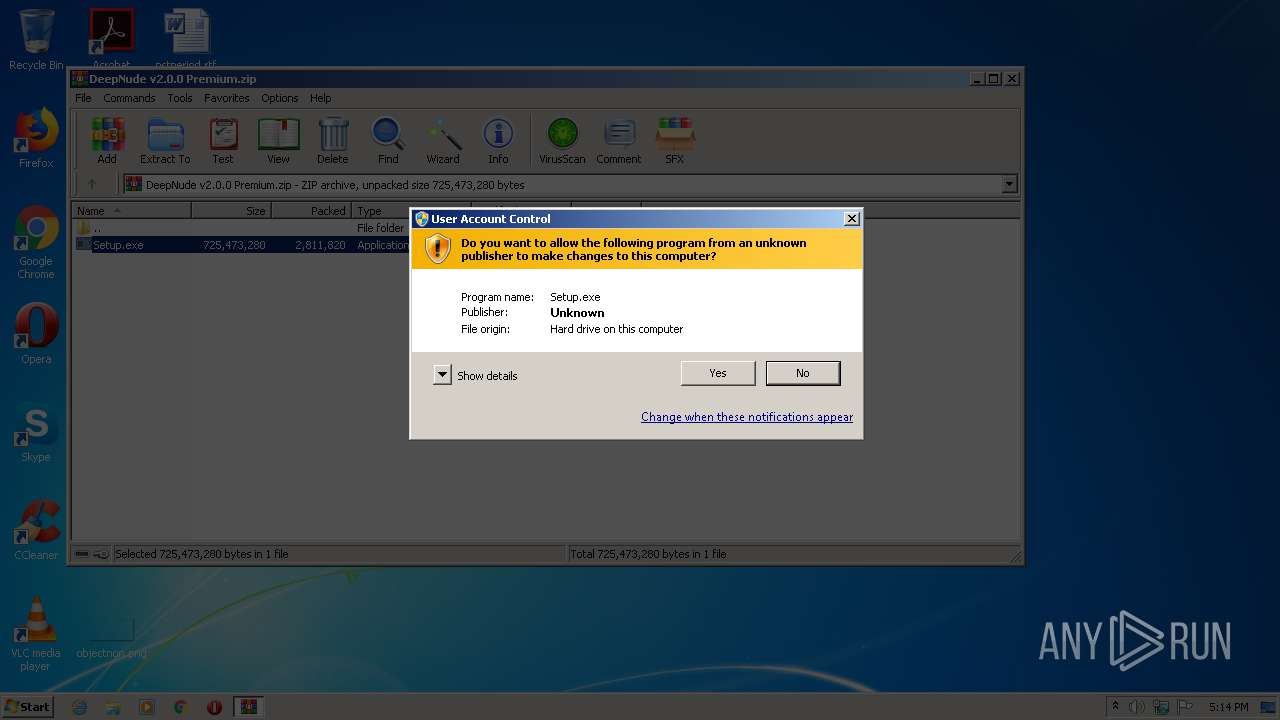Sort by Size column header

click(x=231, y=211)
